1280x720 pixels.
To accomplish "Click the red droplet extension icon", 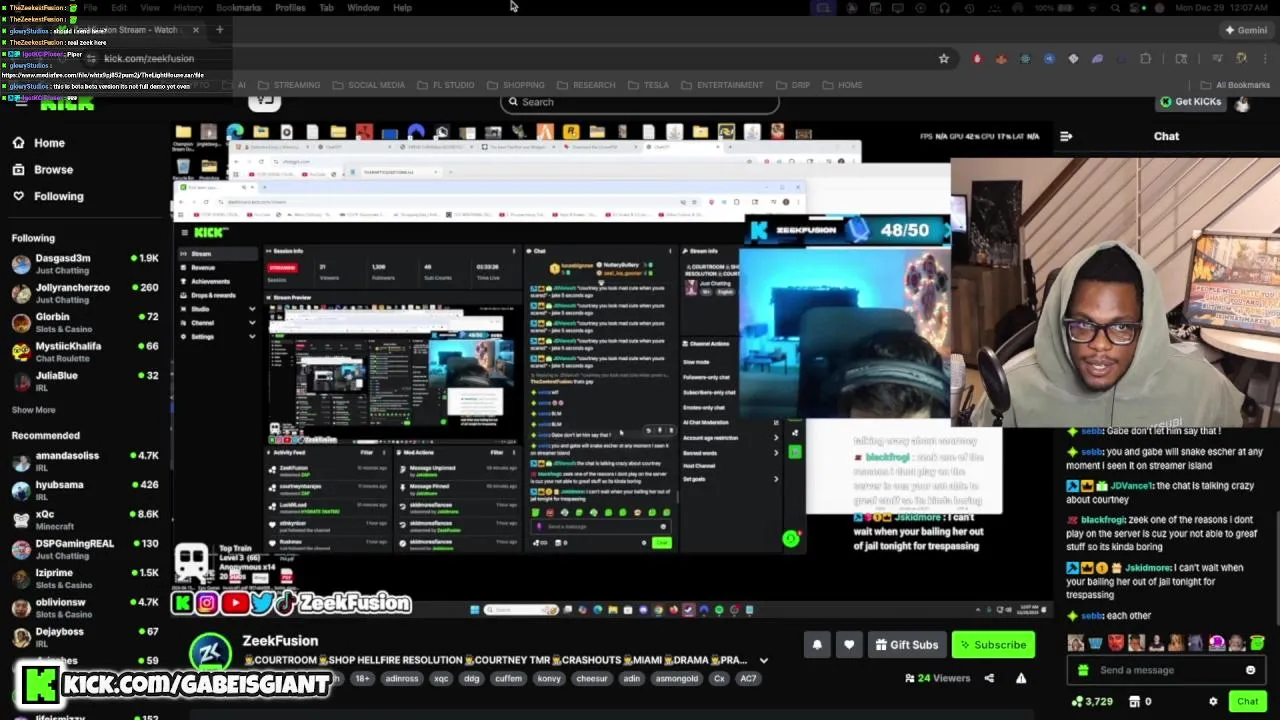I will click(977, 59).
